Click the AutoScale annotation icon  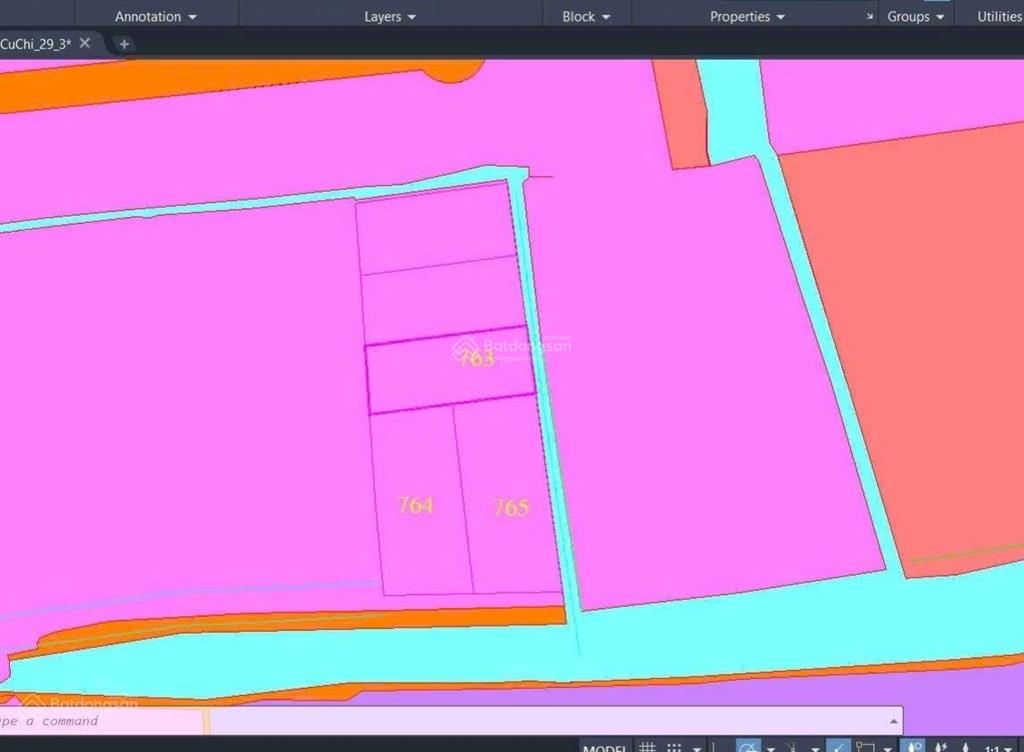coord(940,746)
